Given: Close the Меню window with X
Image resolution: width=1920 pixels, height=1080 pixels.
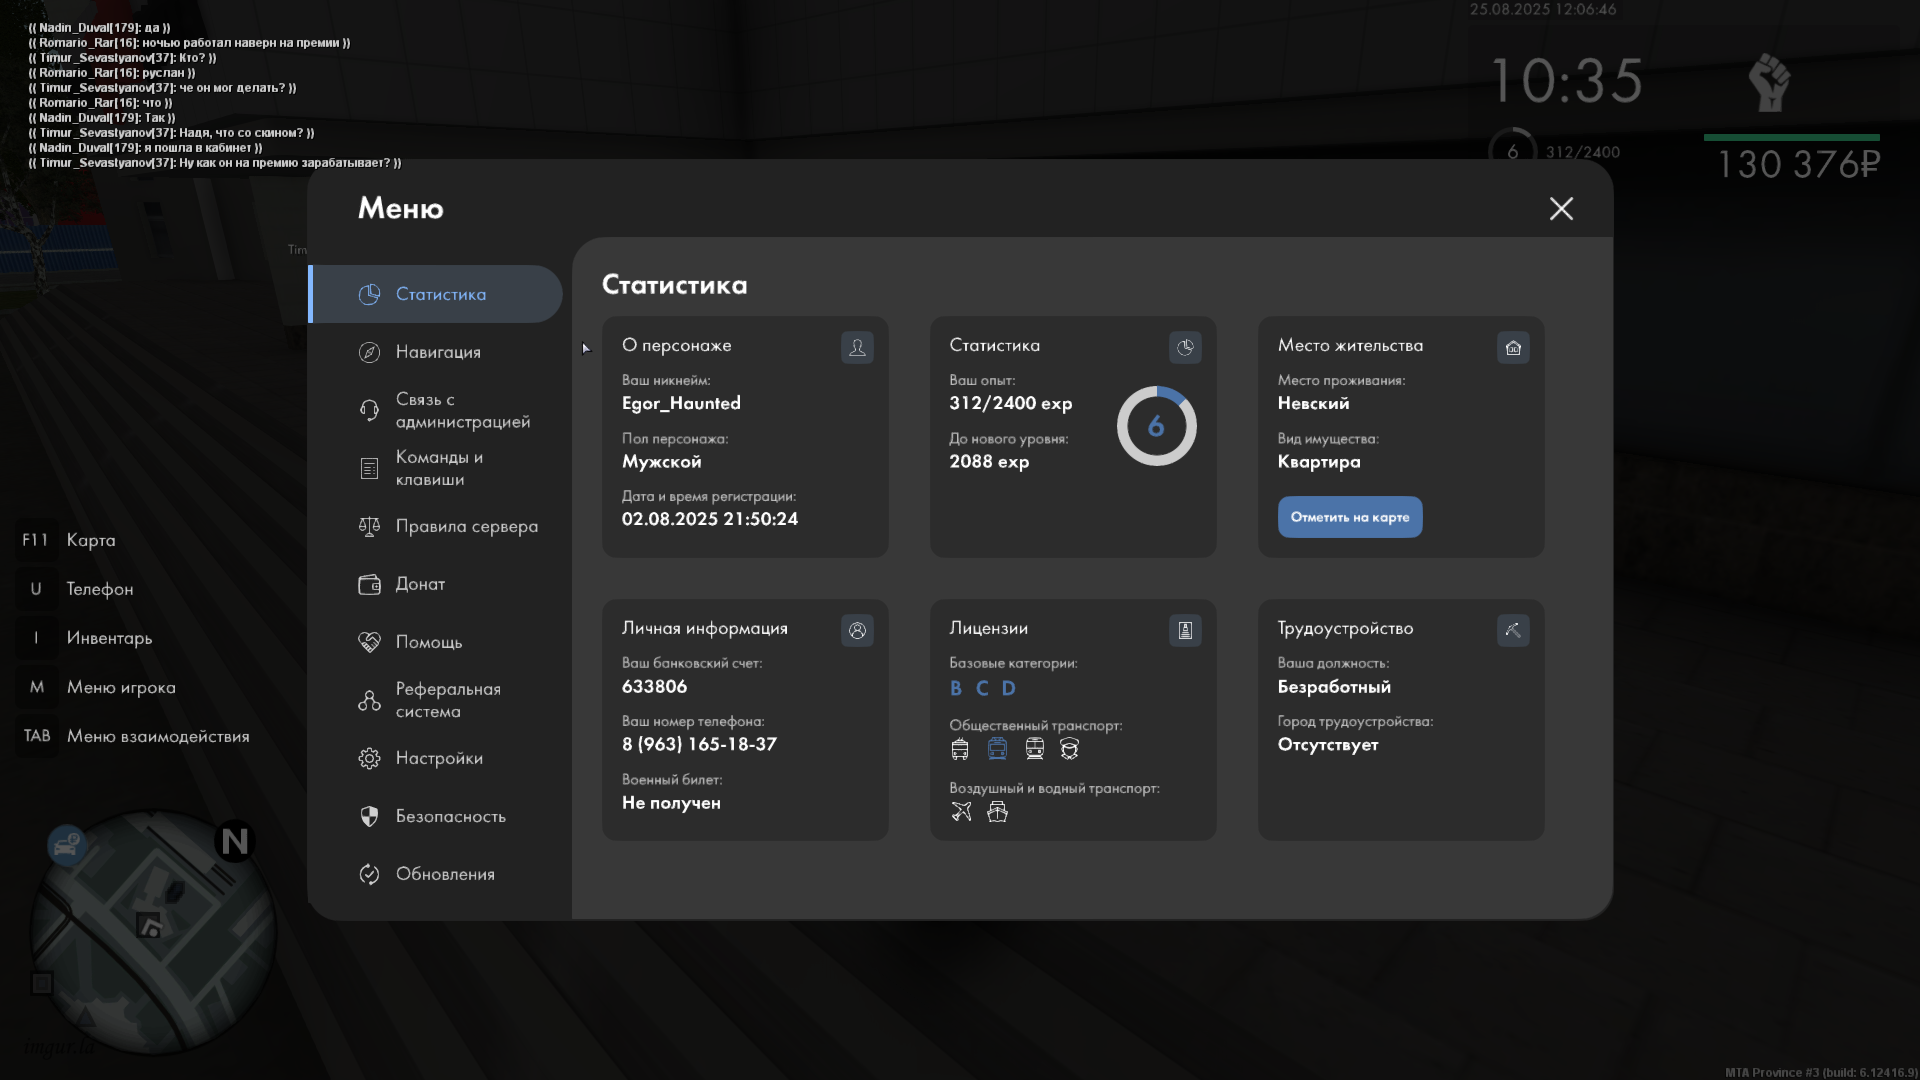Looking at the screenshot, I should [x=1561, y=208].
